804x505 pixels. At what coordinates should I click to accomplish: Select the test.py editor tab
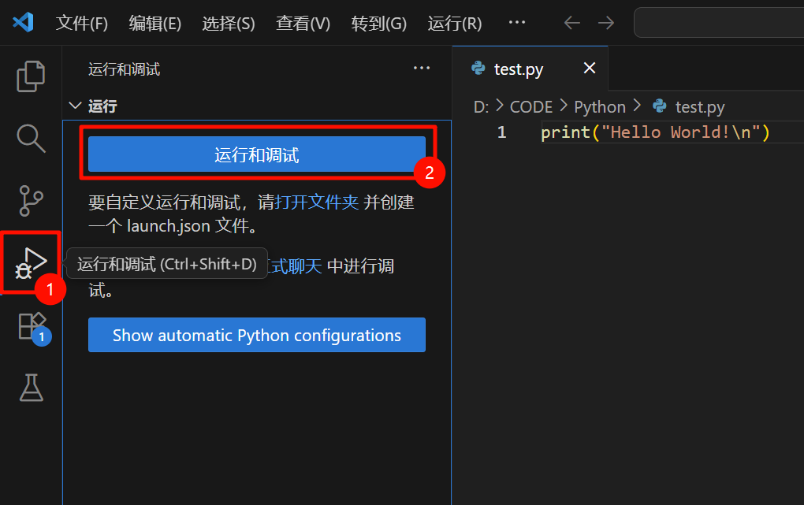coord(530,68)
